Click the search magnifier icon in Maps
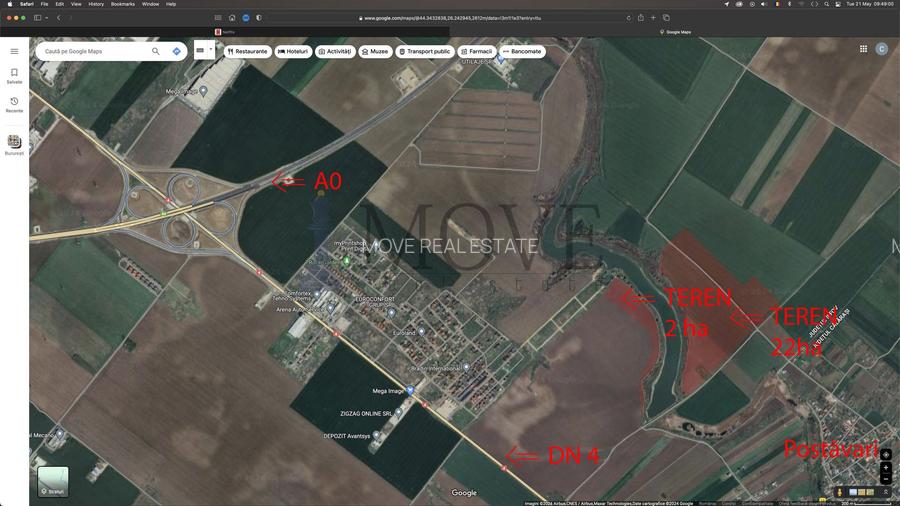This screenshot has width=900, height=506. click(x=156, y=51)
